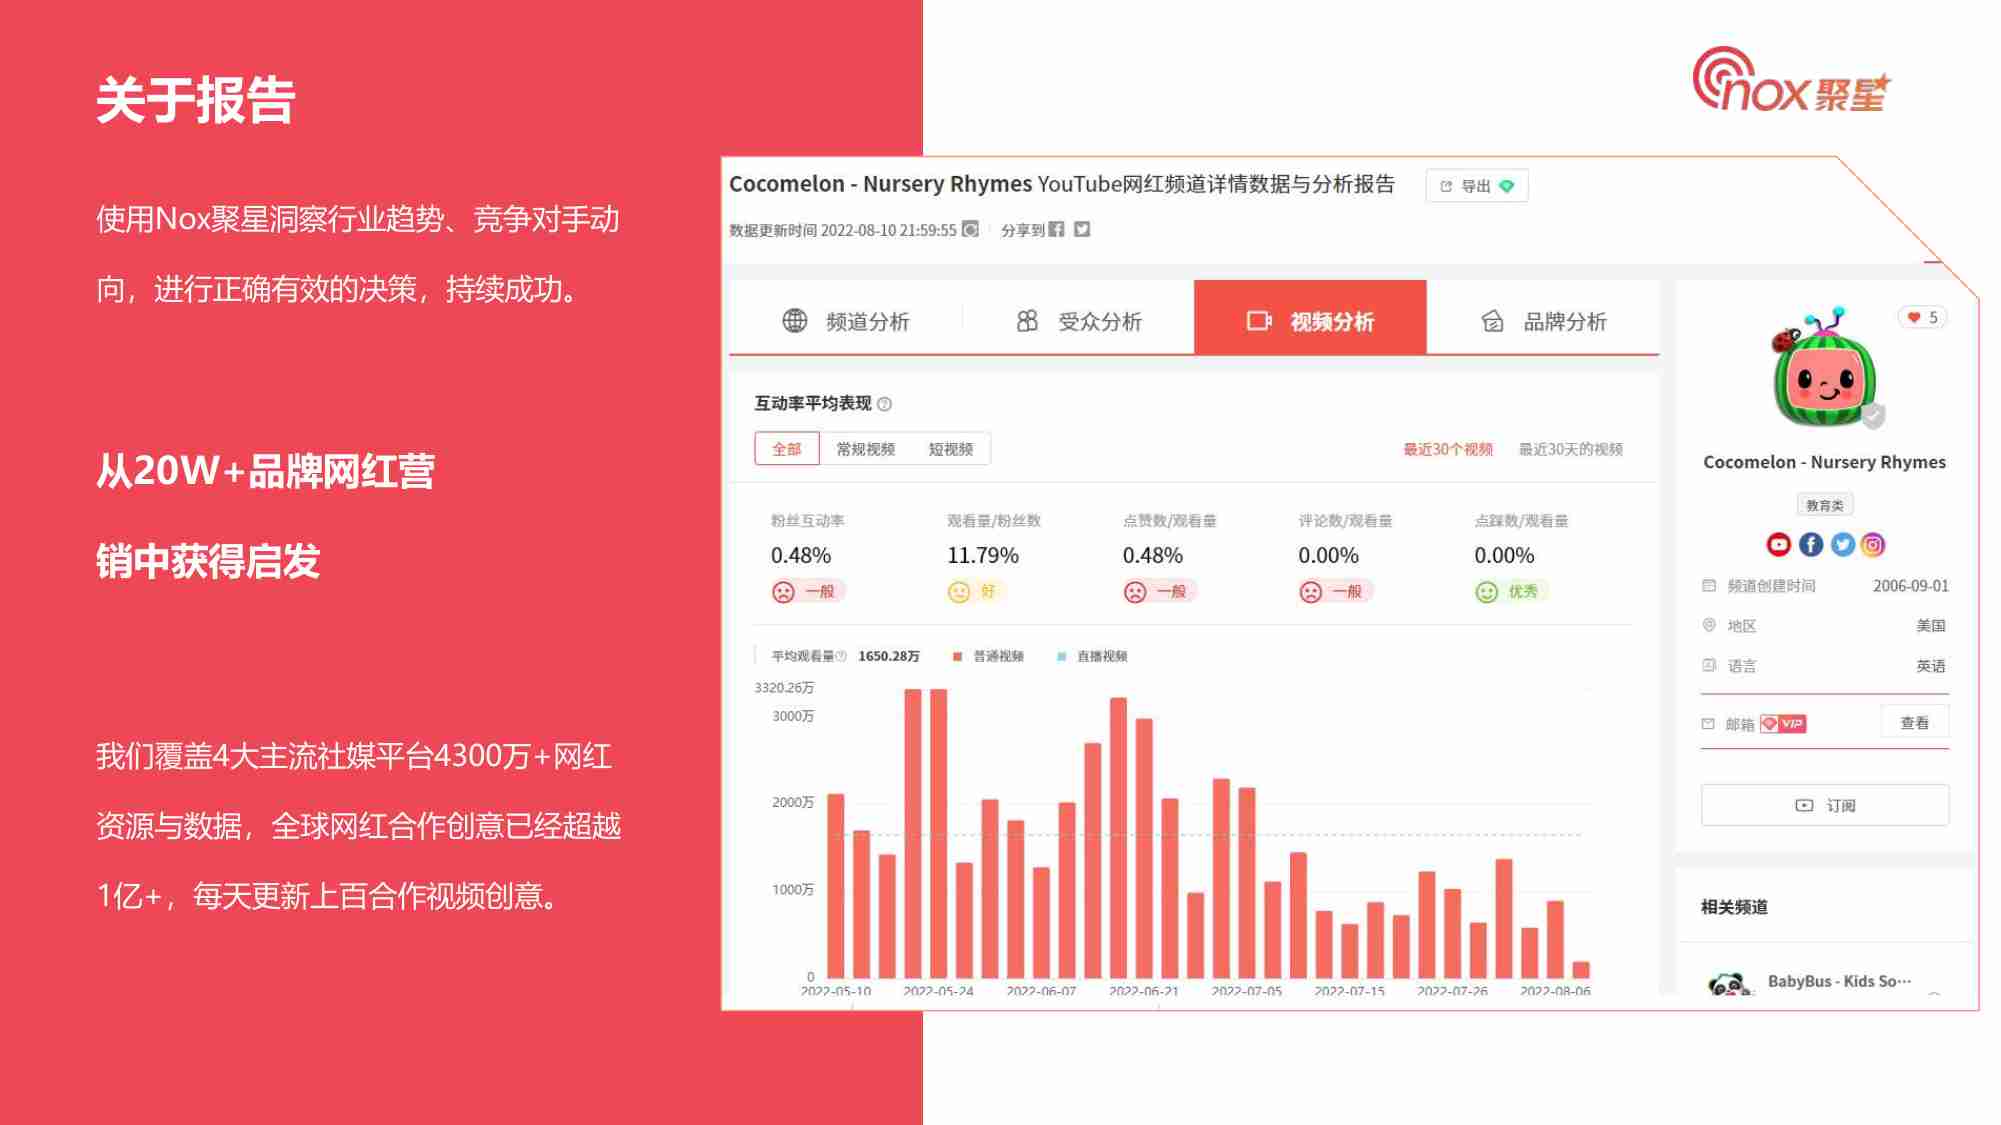
Task: Open the channel's Instagram icon
Action: coord(1873,544)
